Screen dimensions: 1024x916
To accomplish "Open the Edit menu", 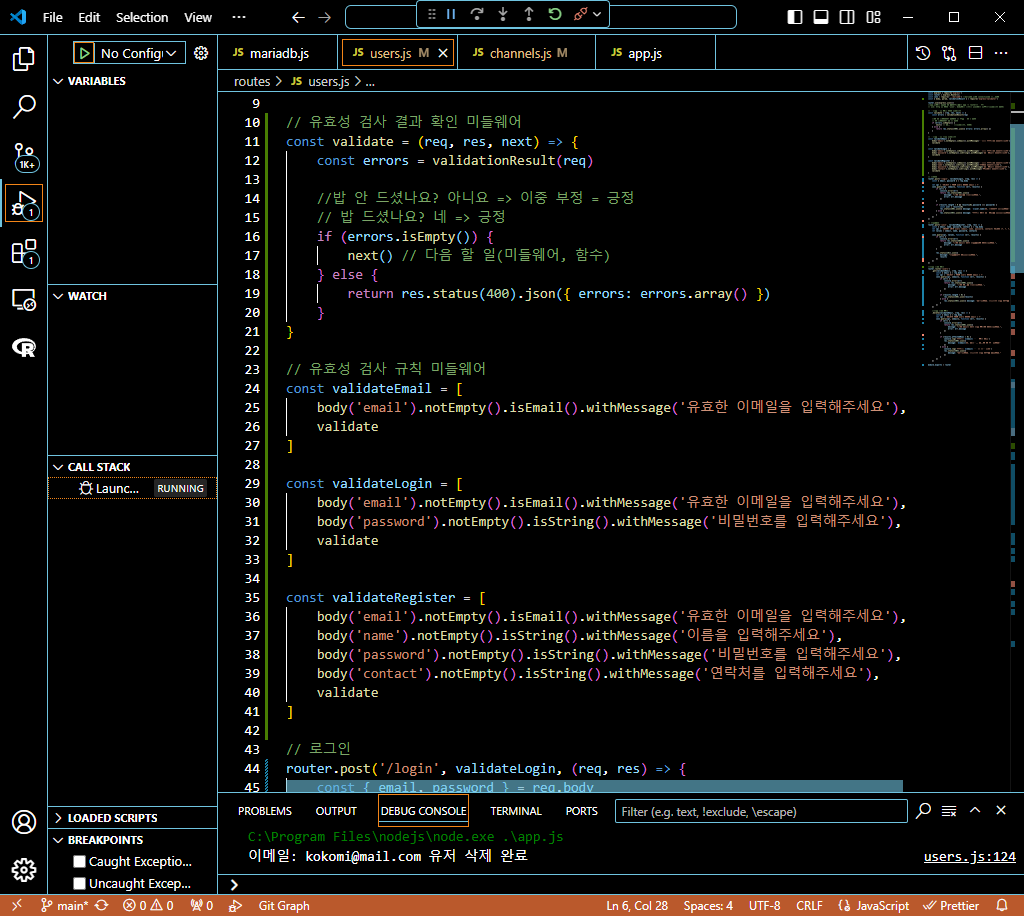I will (x=89, y=17).
